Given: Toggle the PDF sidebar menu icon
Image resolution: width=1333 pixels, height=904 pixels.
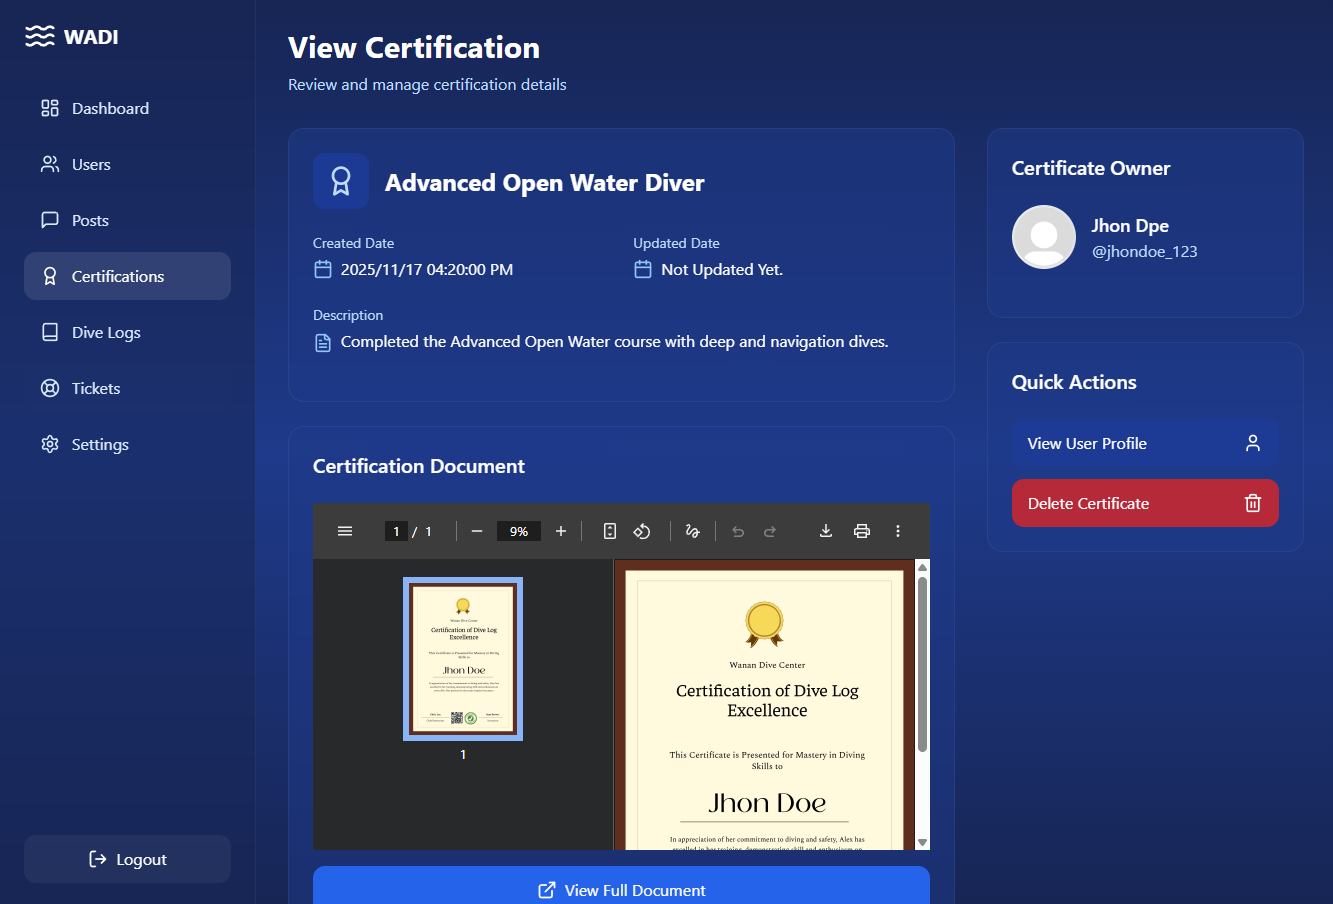Looking at the screenshot, I should pyautogui.click(x=345, y=531).
